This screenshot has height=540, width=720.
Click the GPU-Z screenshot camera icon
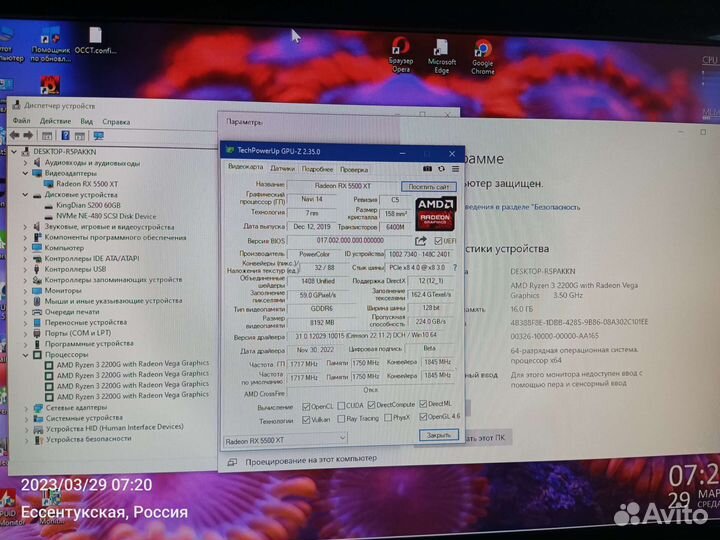[x=428, y=169]
